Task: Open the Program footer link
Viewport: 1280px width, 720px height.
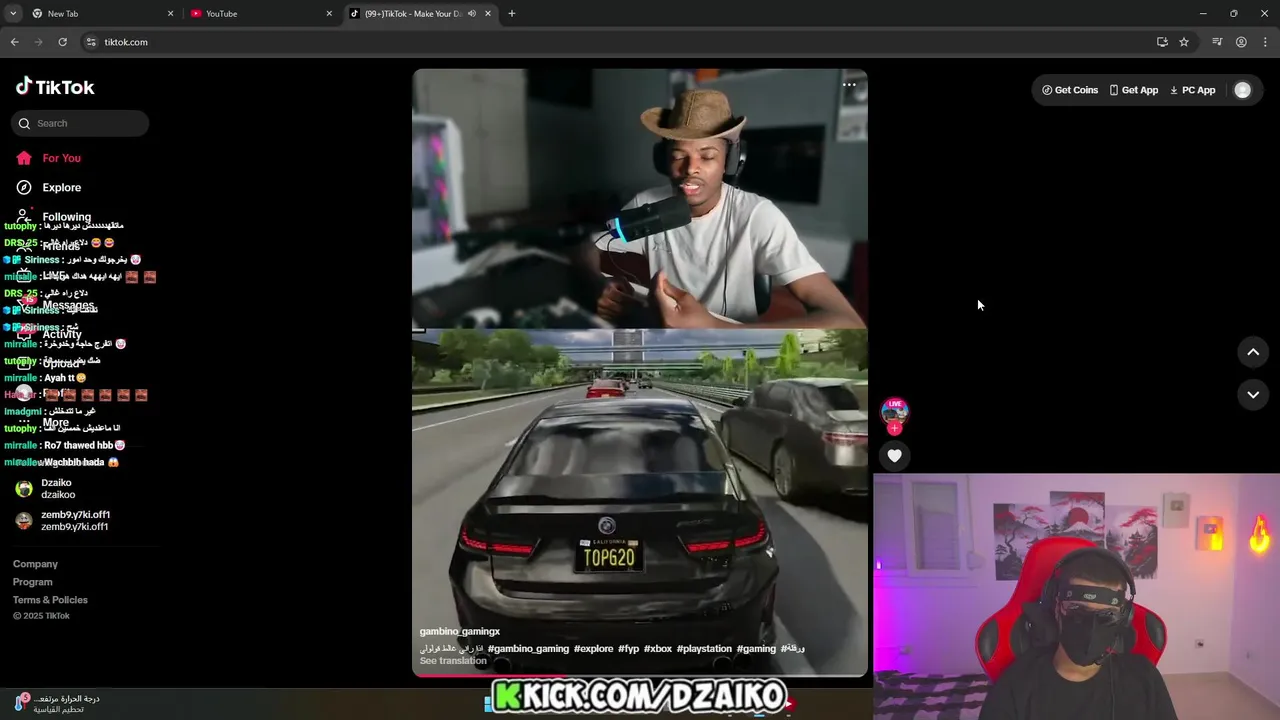Action: pos(33,582)
